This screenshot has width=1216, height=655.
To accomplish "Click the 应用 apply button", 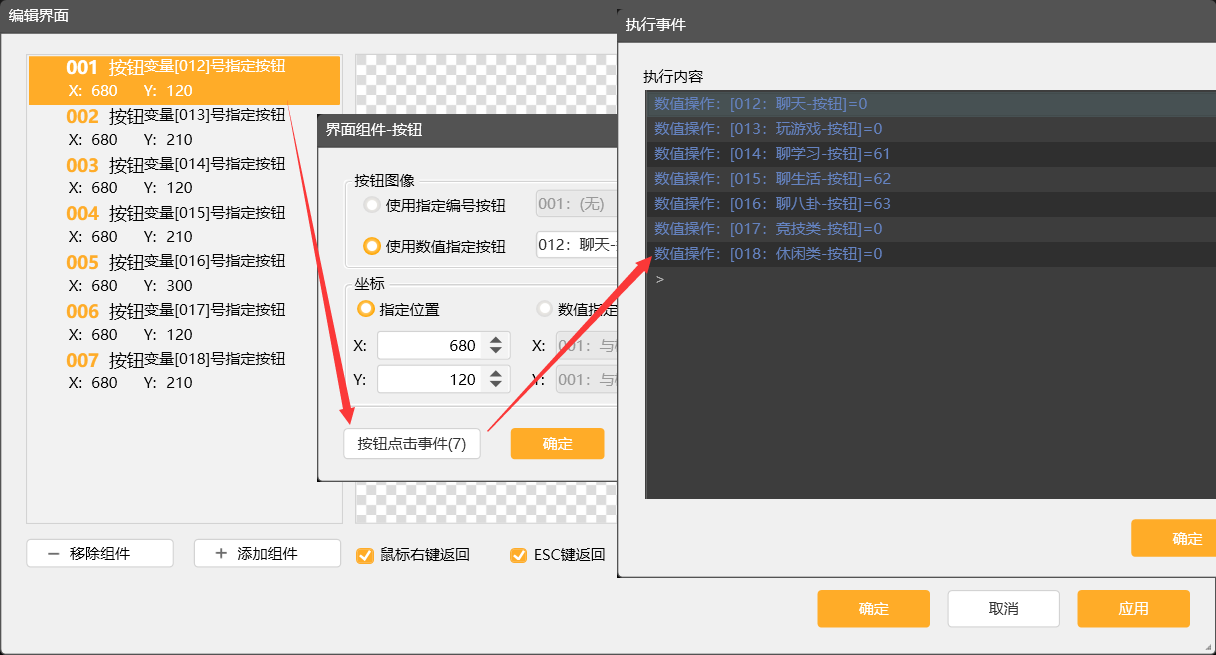I will (x=1133, y=609).
